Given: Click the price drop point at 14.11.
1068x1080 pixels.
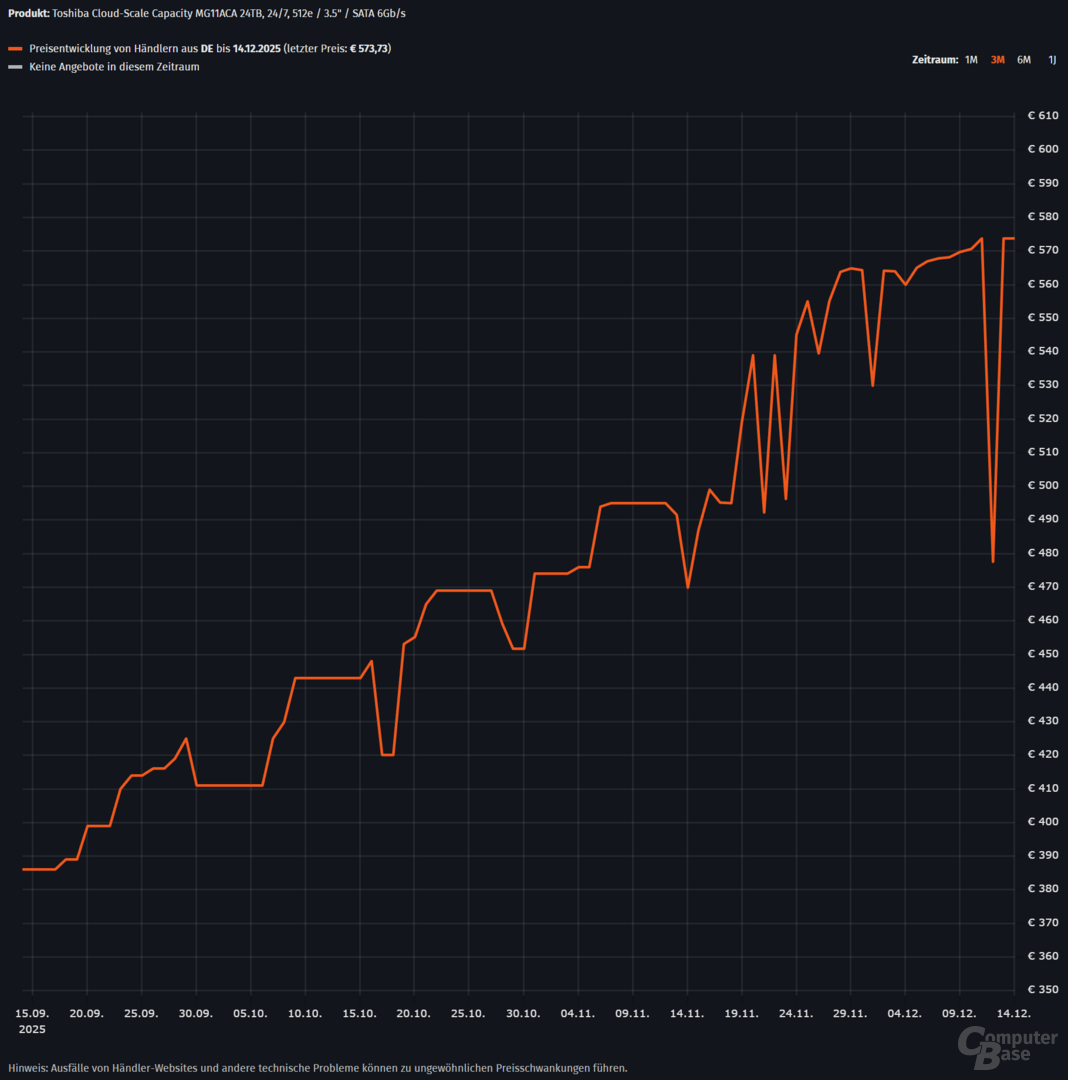Looking at the screenshot, I should click(x=688, y=587).
